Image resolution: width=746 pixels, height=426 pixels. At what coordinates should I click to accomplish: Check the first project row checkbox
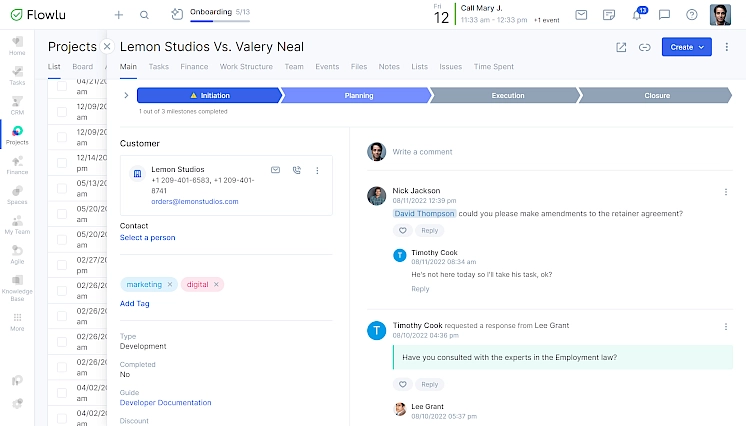62,85
